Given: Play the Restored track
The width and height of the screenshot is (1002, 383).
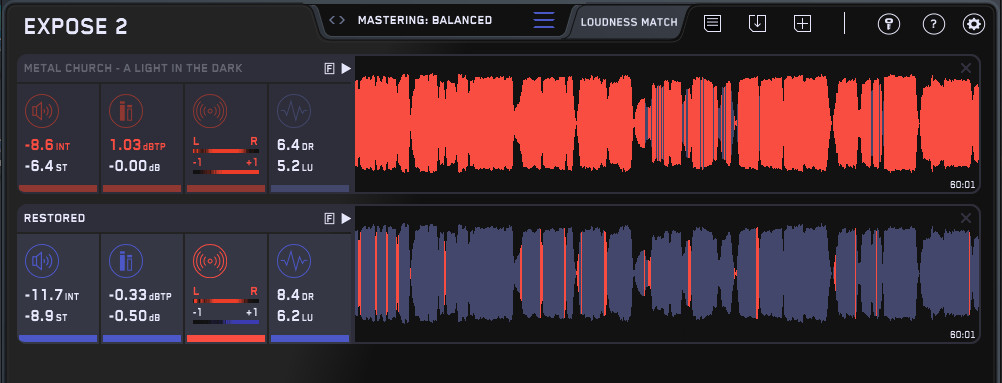Looking at the screenshot, I should click(346, 218).
